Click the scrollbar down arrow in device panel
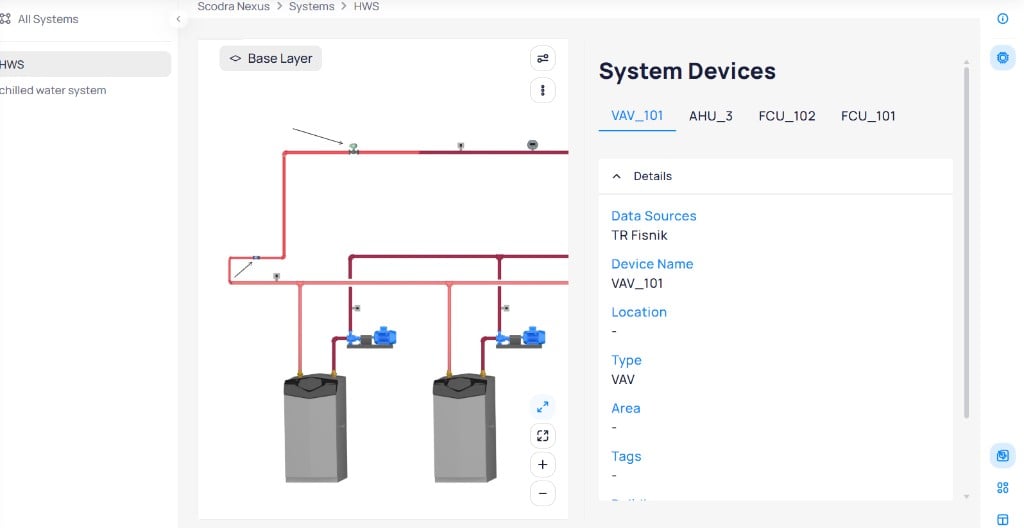This screenshot has height=528, width=1024. [x=967, y=497]
